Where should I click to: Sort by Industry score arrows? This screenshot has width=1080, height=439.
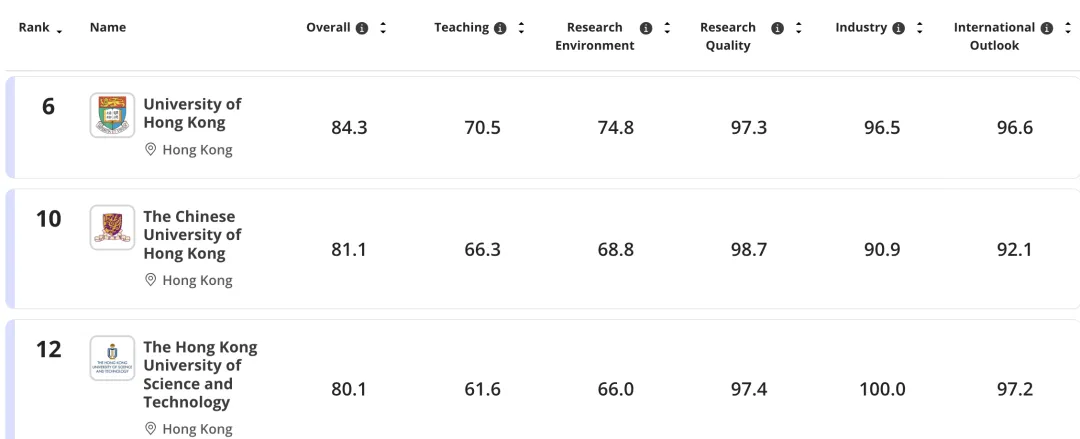tap(919, 28)
